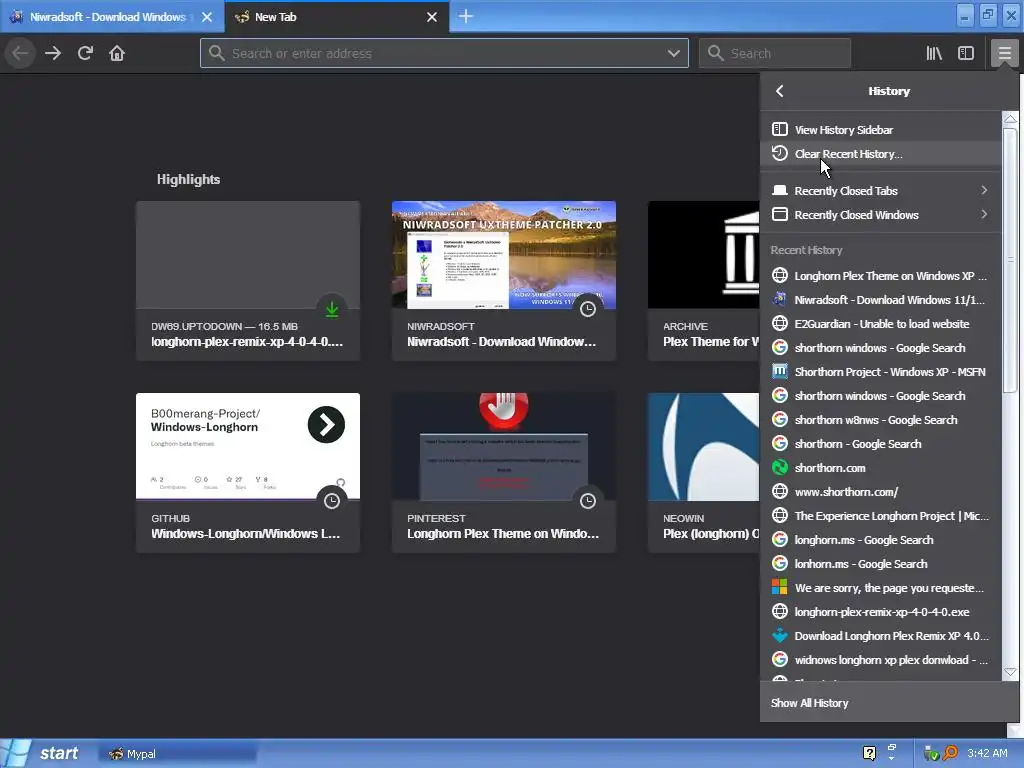1024x768 pixels.
Task: Select Clear Recent History...
Action: point(881,153)
